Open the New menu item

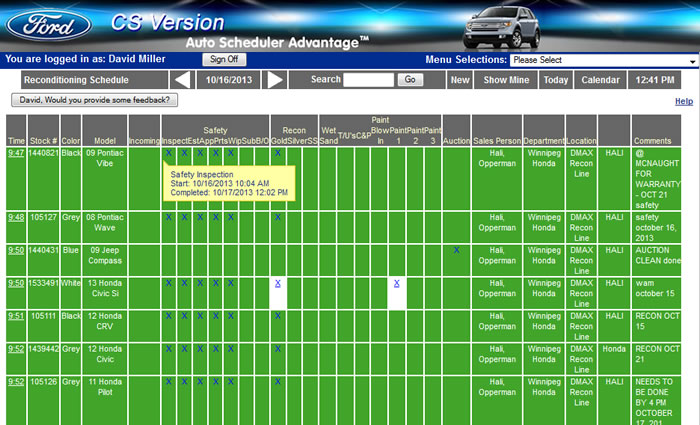point(459,80)
